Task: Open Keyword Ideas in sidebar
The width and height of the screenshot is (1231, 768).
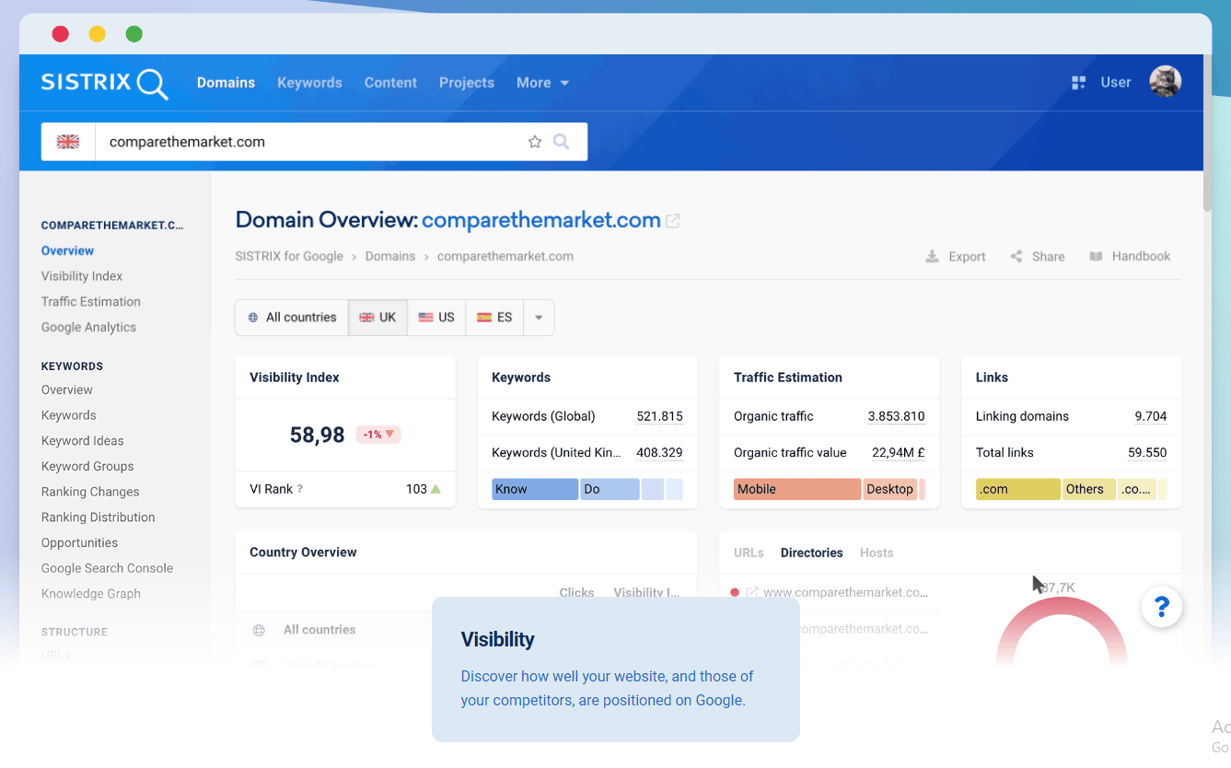Action: tap(82, 441)
